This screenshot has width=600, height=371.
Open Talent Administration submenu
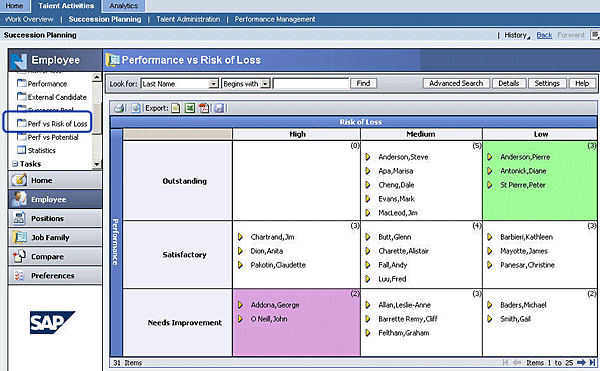click(188, 19)
